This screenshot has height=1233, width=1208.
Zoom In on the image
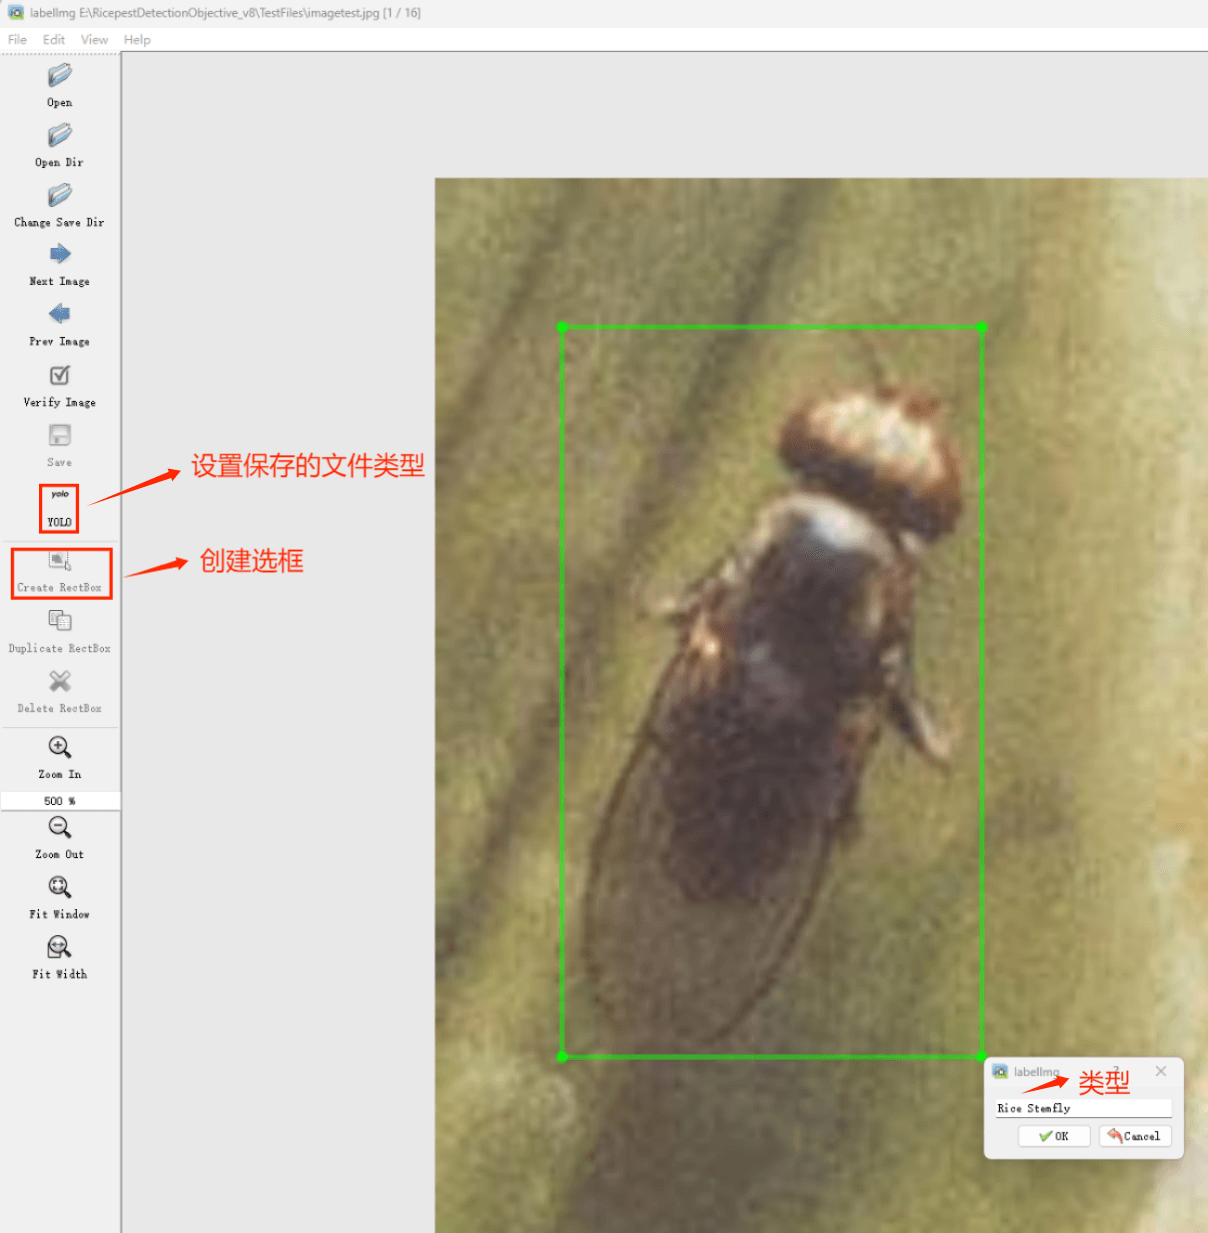(x=60, y=748)
